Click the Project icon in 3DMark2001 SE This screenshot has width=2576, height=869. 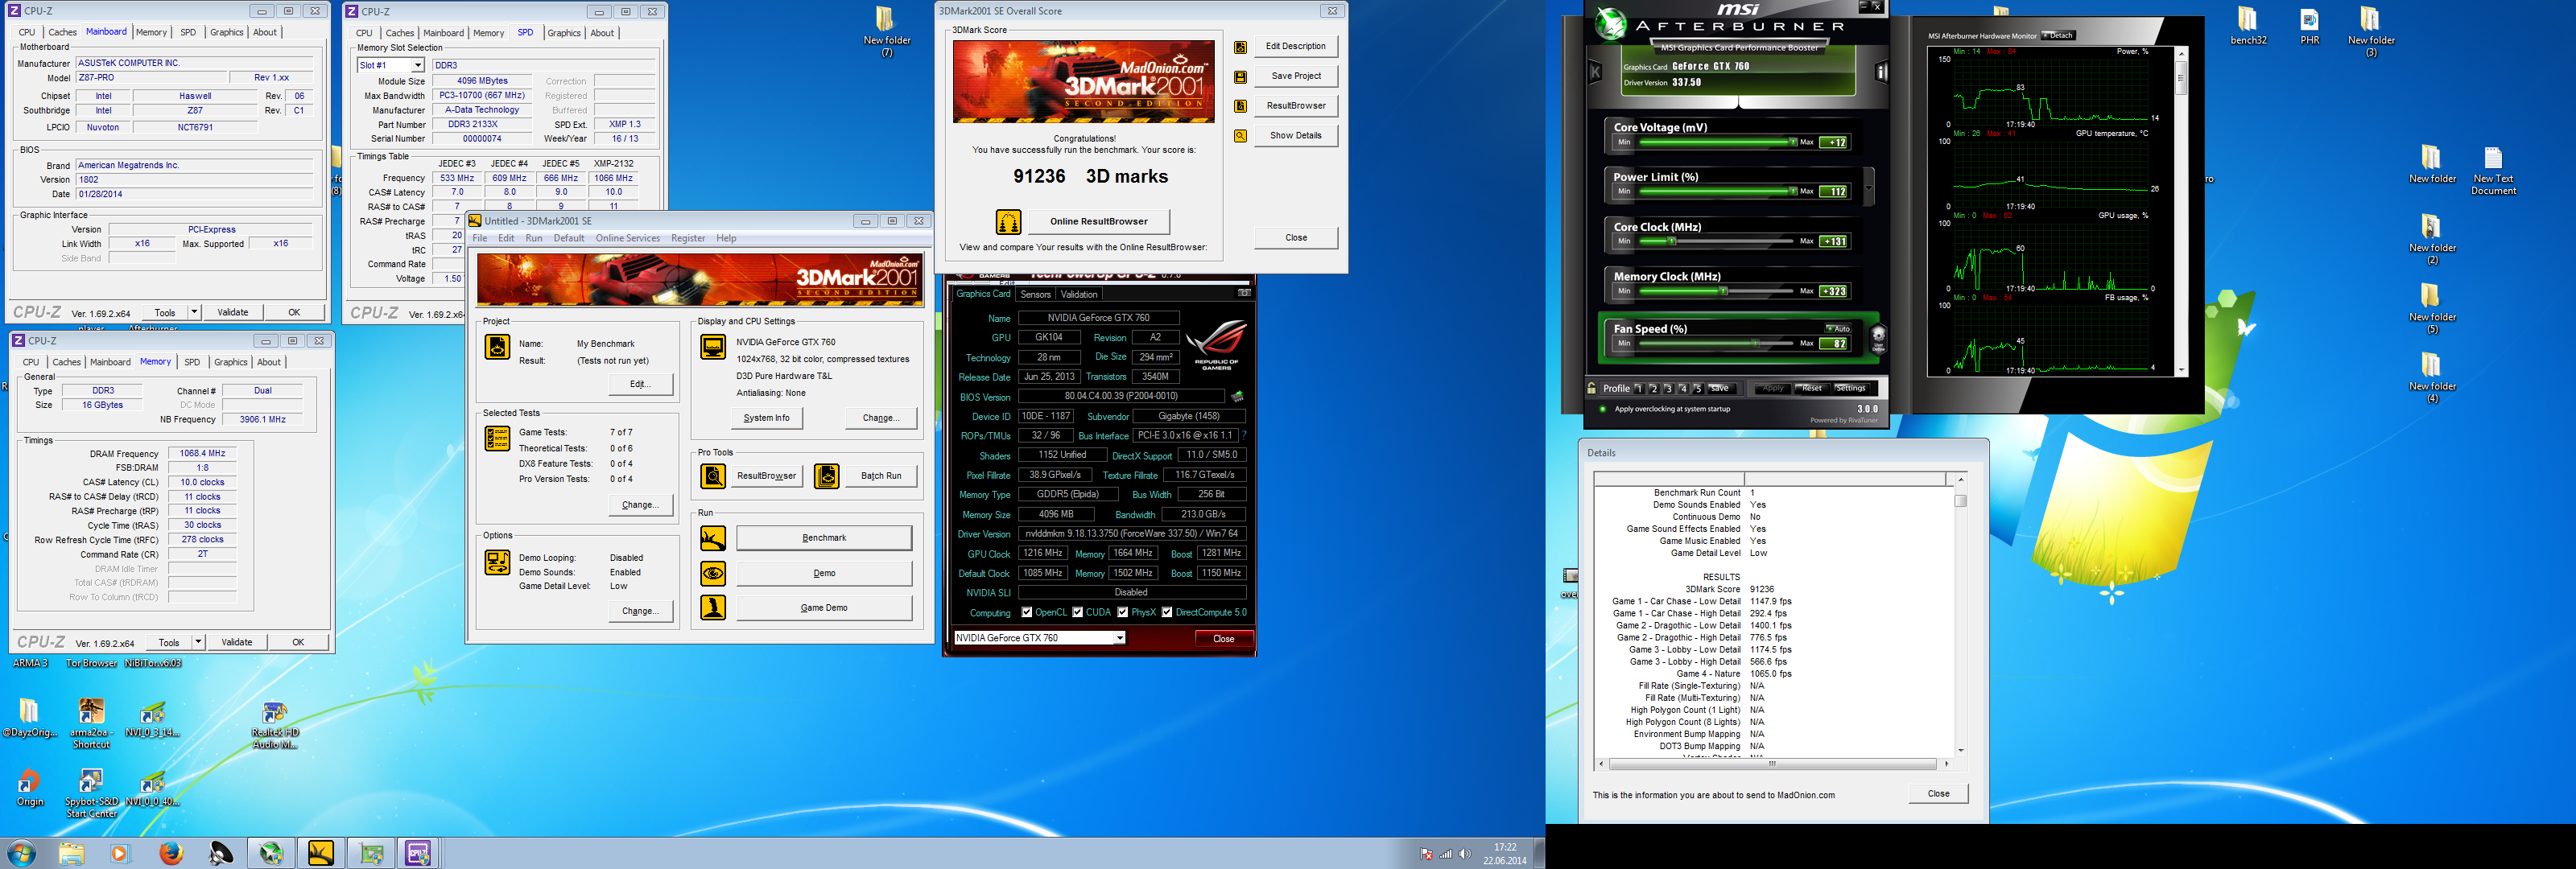coord(497,347)
